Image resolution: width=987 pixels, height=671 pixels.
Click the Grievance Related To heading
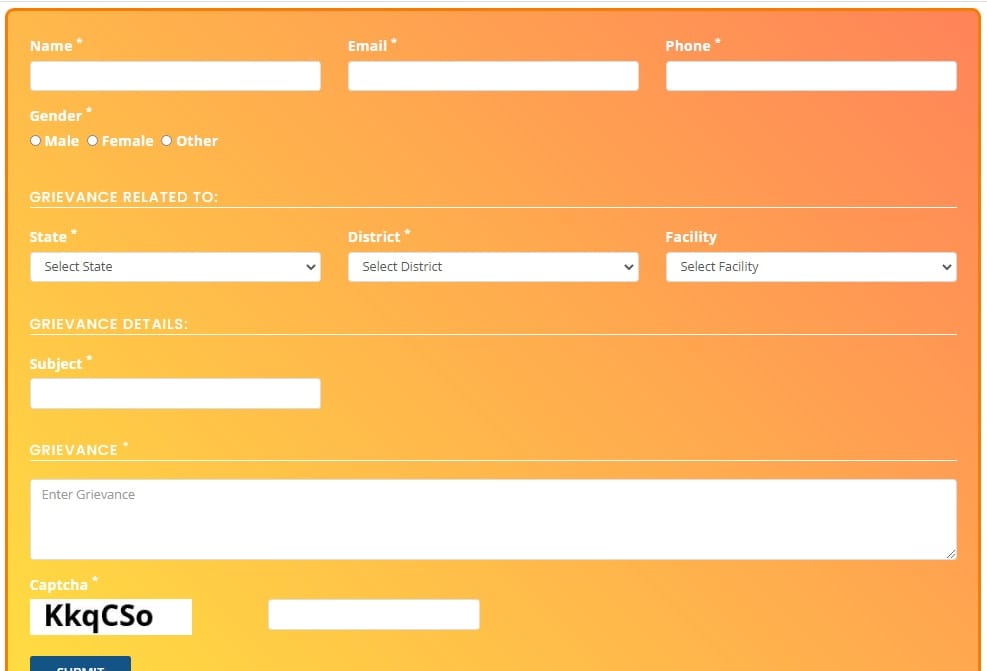tap(124, 197)
